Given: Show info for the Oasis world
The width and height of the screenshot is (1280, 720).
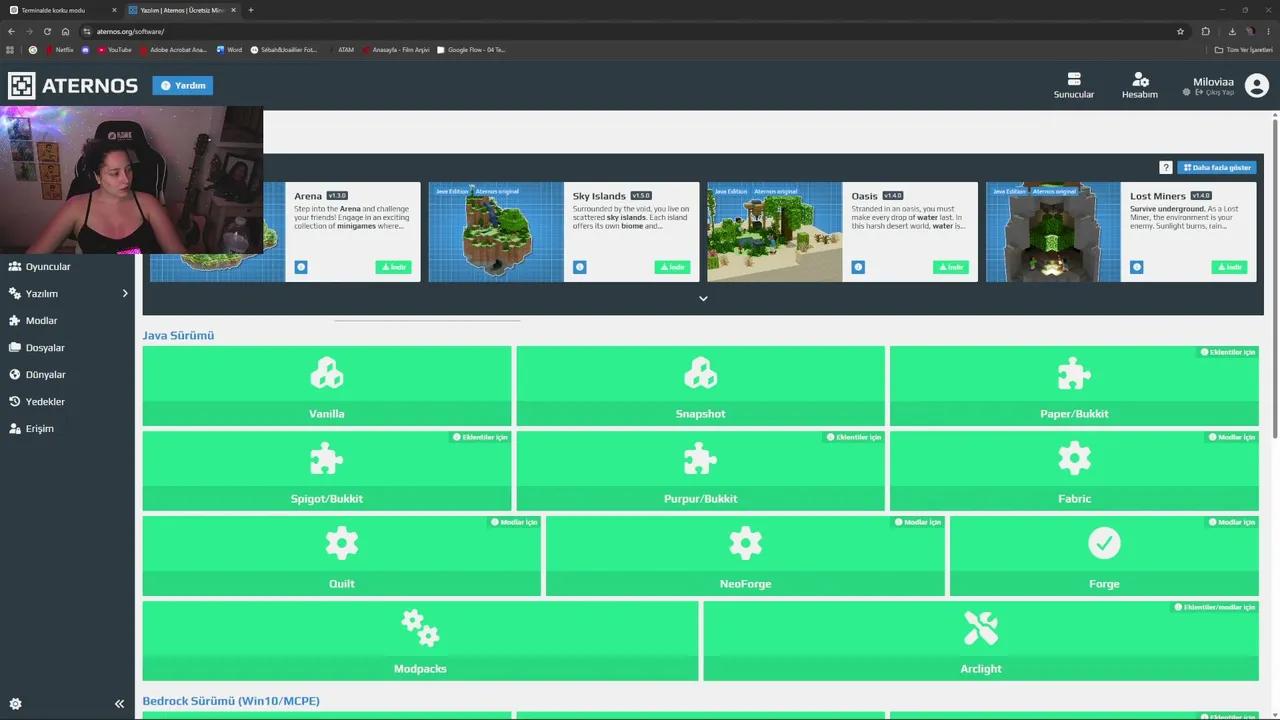Looking at the screenshot, I should tap(858, 267).
